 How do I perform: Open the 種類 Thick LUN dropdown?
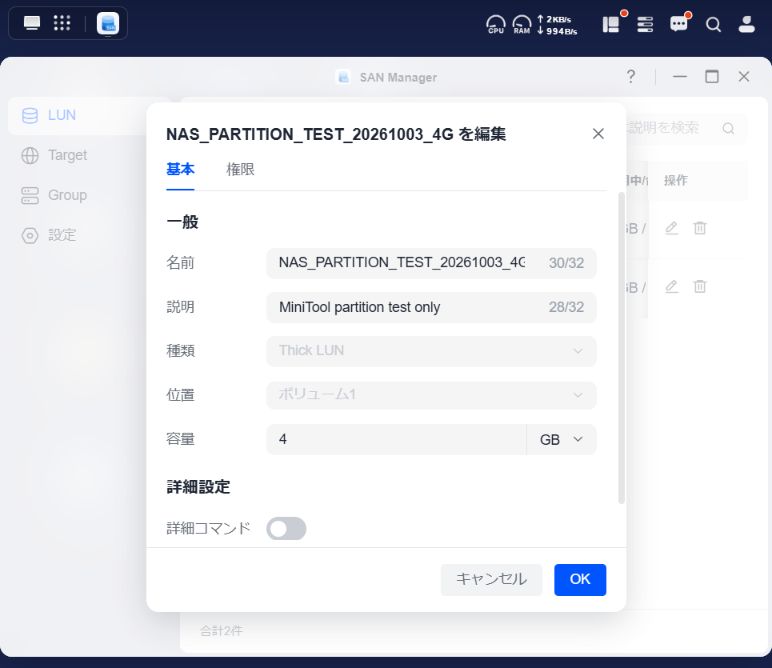[431, 351]
